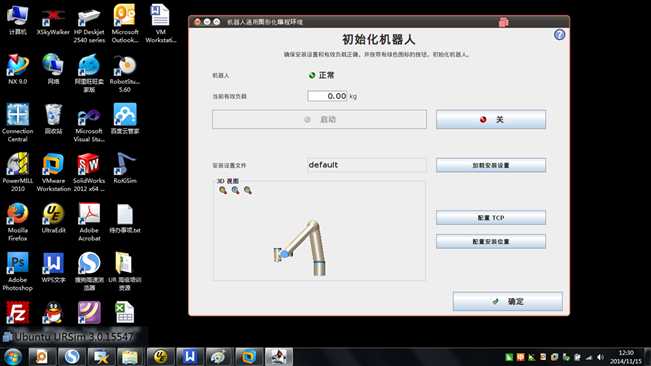Select the Sogou browser desktop shortcut

tap(89, 271)
